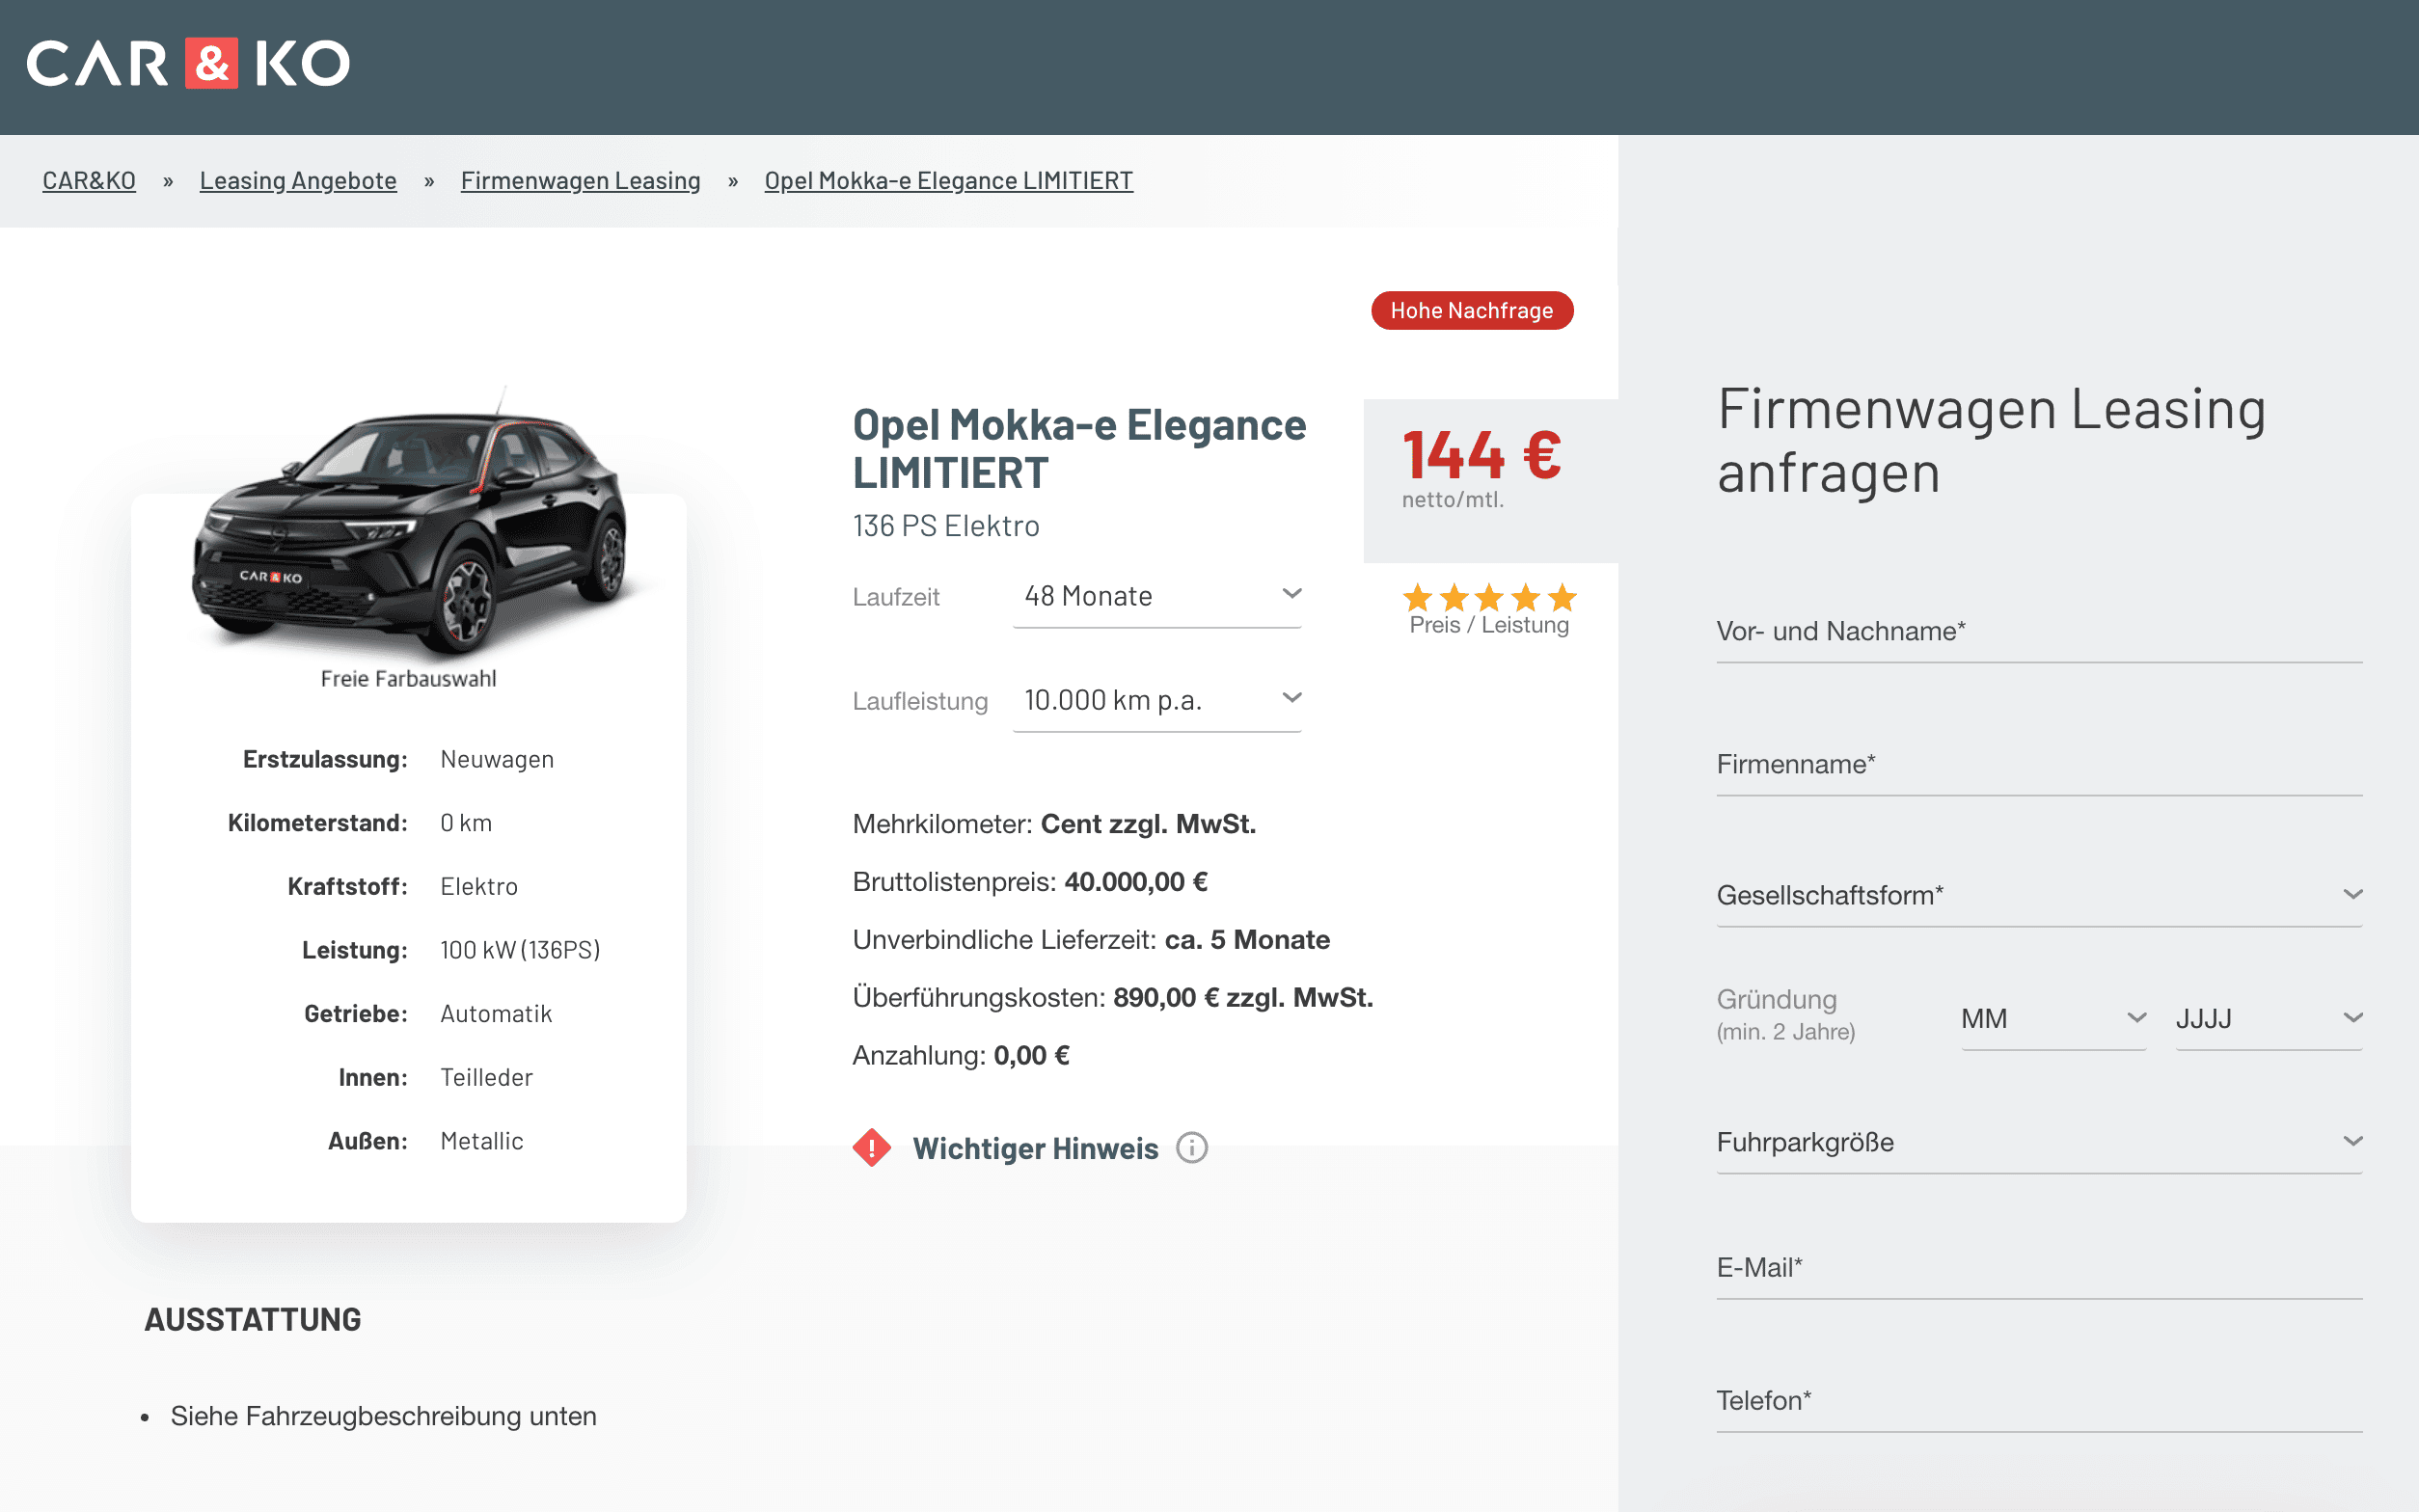Click the info icon beside Wichtiger Hinweis

point(1192,1147)
